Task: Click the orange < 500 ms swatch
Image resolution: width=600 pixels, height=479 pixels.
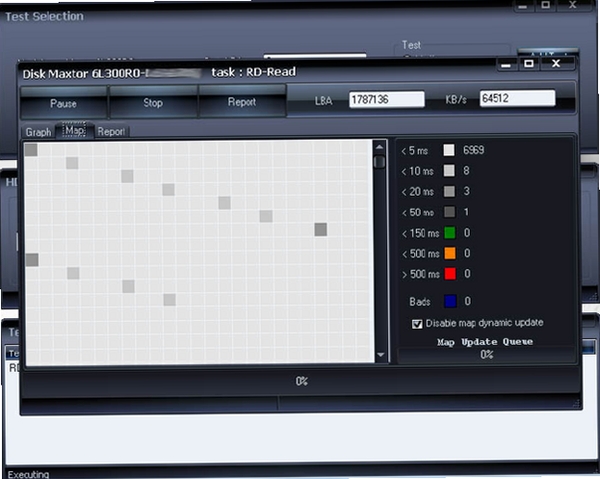Action: pos(450,253)
